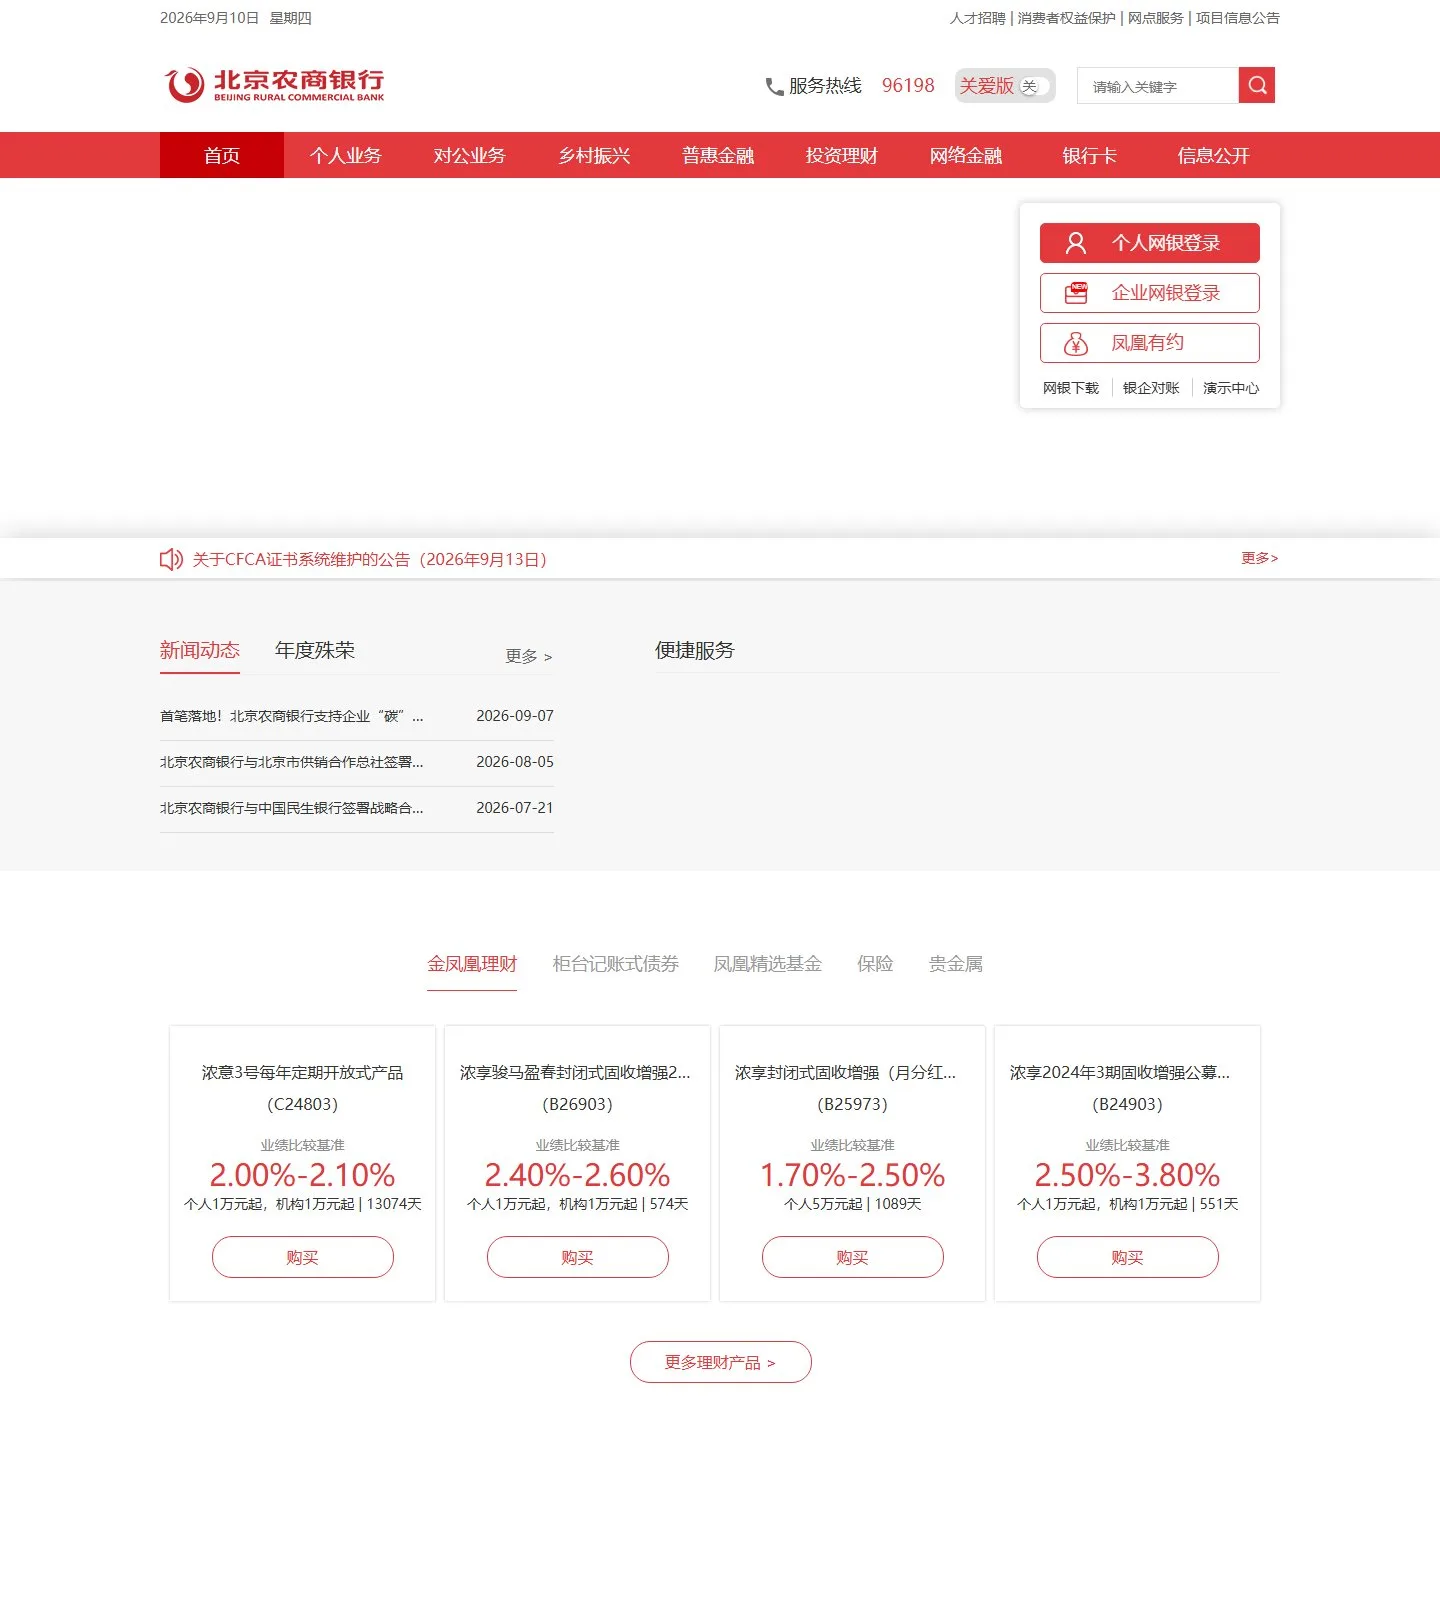The image size is (1440, 1600).
Task: Click the 演示中心 link
Action: click(1231, 388)
